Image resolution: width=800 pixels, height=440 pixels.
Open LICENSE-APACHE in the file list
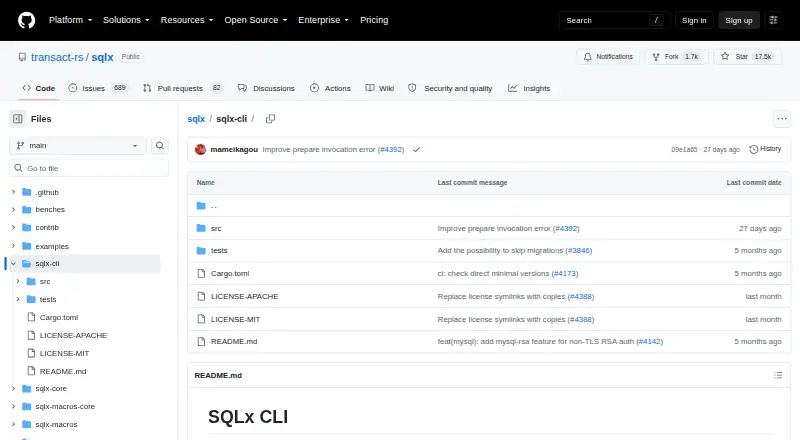(244, 297)
